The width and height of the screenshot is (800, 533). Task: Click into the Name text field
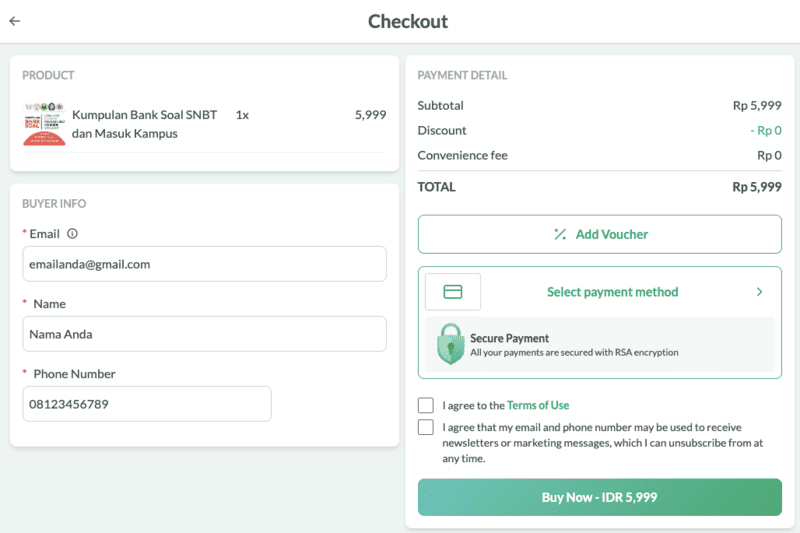[204, 334]
